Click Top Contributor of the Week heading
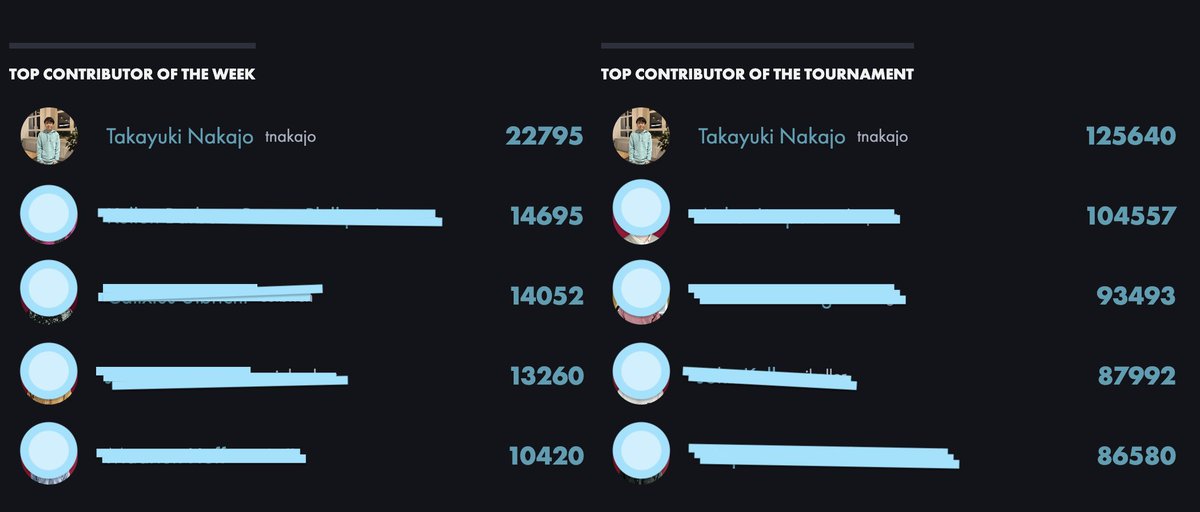The width and height of the screenshot is (1200, 512). pos(132,74)
